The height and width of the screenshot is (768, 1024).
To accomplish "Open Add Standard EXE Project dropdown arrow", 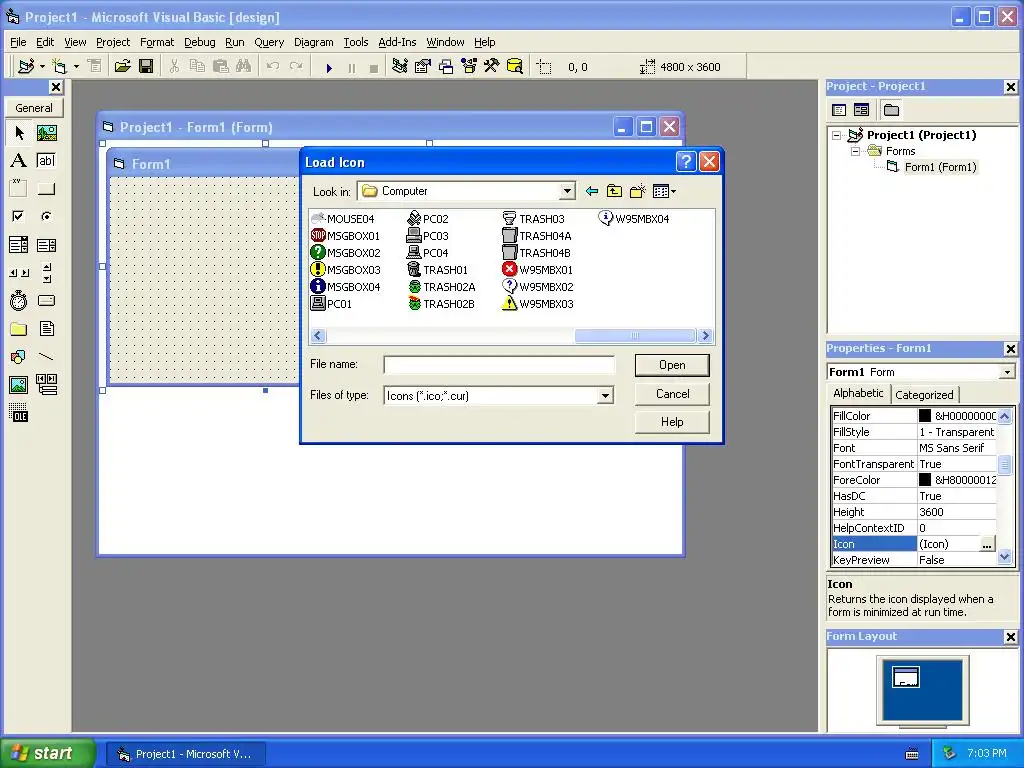I will (42, 67).
